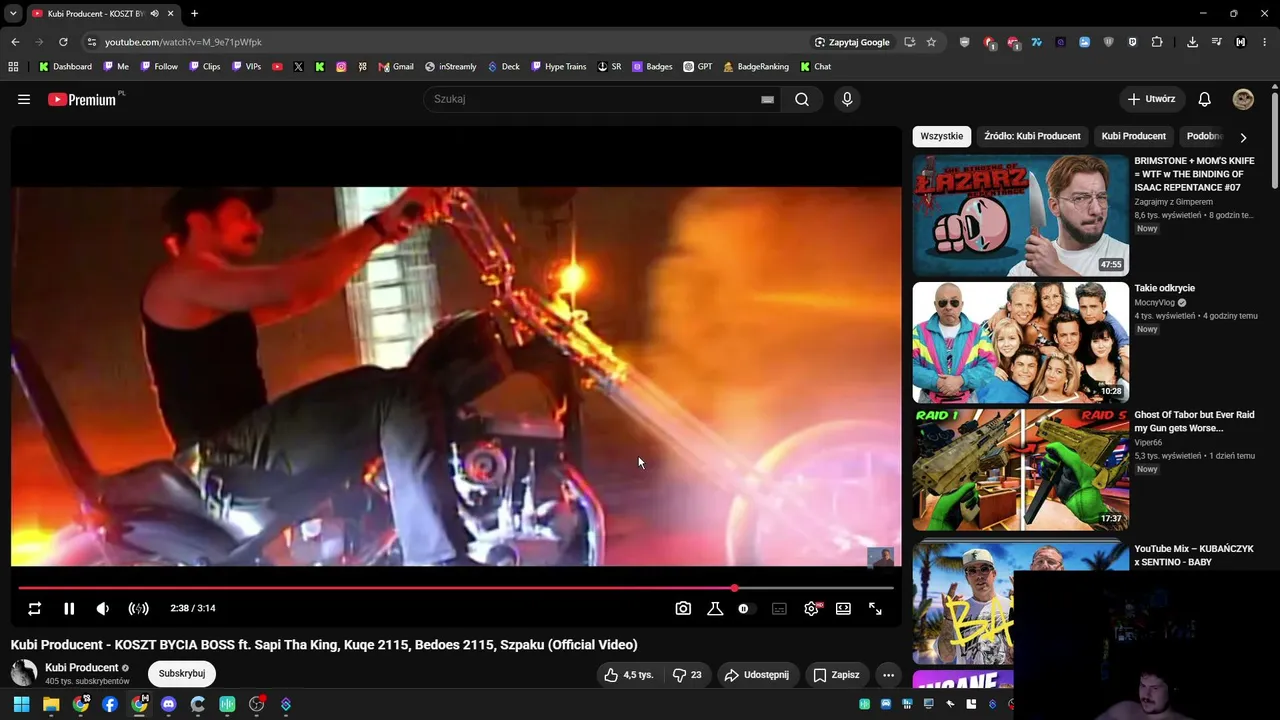Click the Utwórz create button
Viewport: 1280px width, 720px height.
pos(1152,99)
